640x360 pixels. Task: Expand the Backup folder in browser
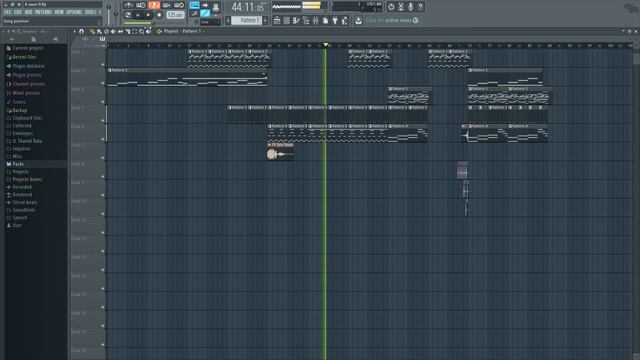click(x=17, y=110)
